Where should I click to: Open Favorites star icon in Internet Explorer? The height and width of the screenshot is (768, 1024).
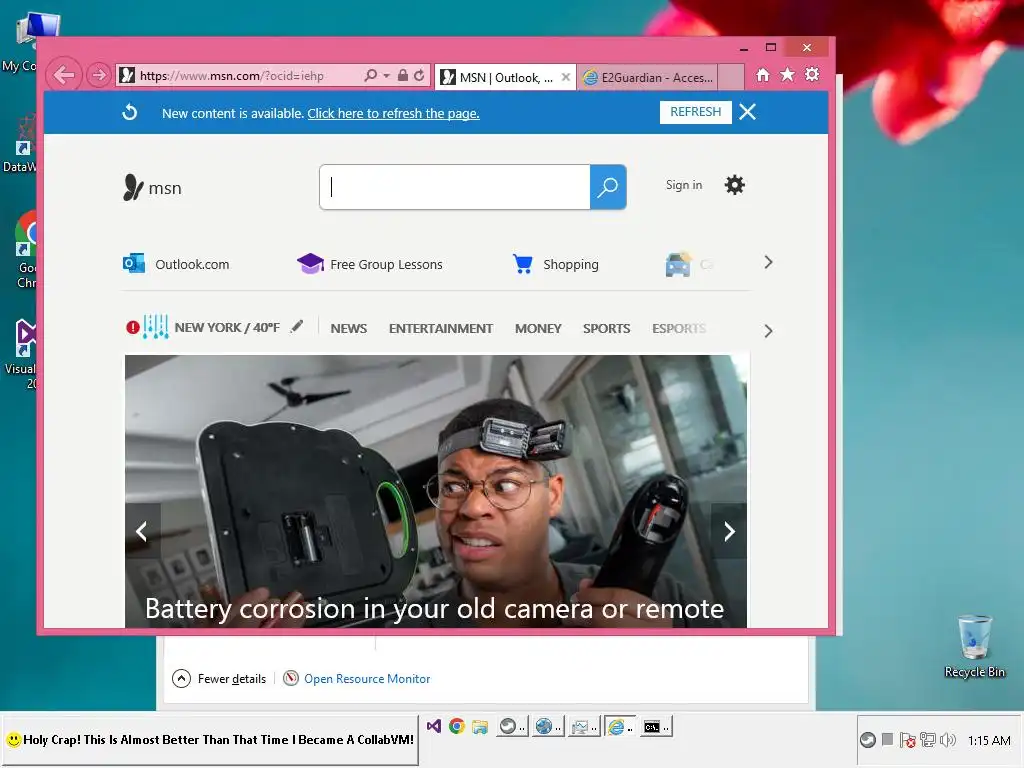point(788,74)
